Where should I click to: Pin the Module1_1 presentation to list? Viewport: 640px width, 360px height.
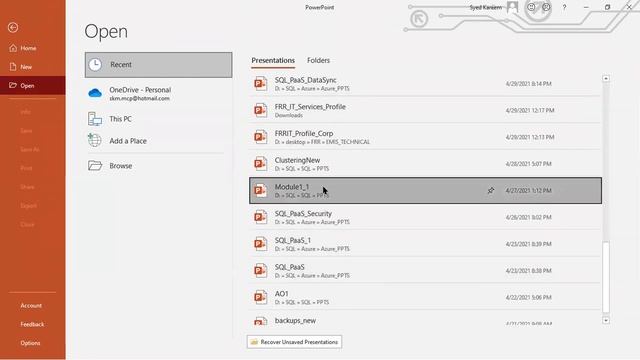[x=491, y=190]
